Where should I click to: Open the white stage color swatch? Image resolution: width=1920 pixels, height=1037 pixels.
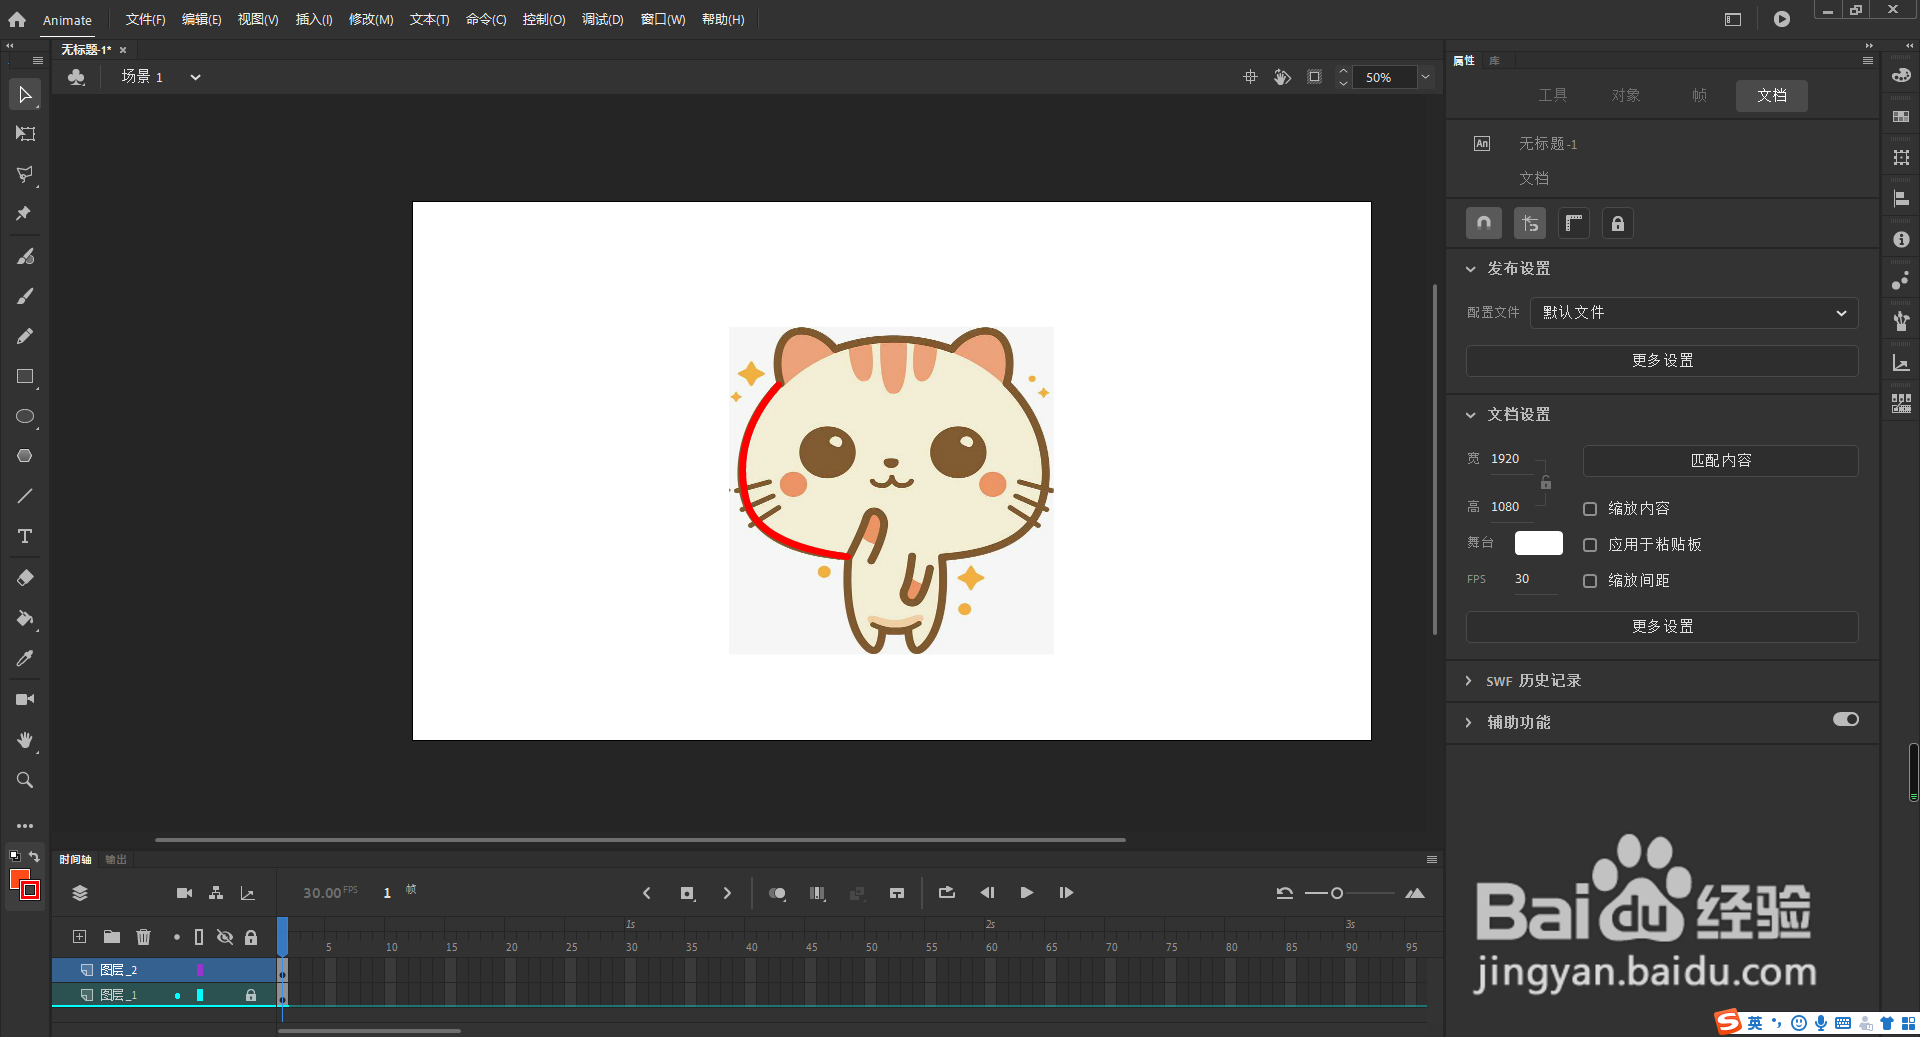point(1539,543)
